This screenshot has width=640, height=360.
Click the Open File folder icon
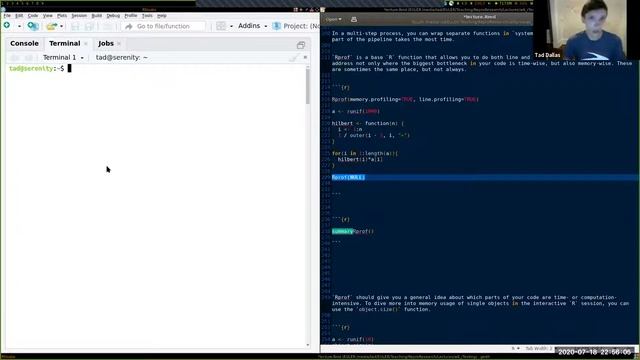[x=51, y=26]
